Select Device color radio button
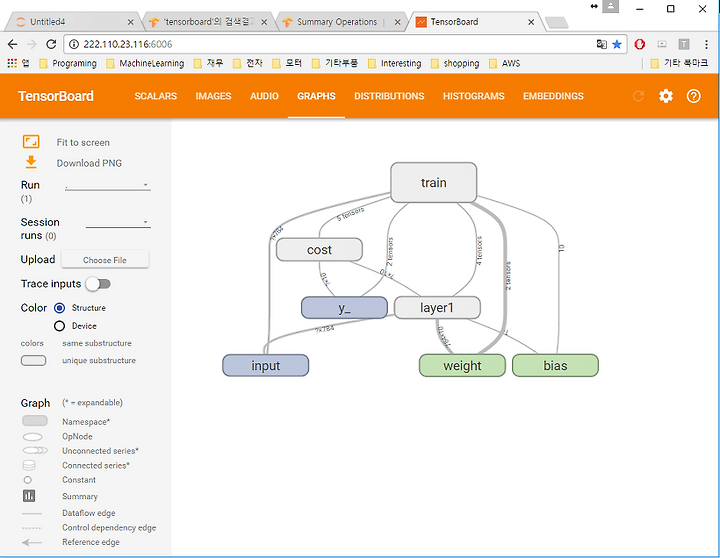The width and height of the screenshot is (720, 558). click(x=59, y=326)
